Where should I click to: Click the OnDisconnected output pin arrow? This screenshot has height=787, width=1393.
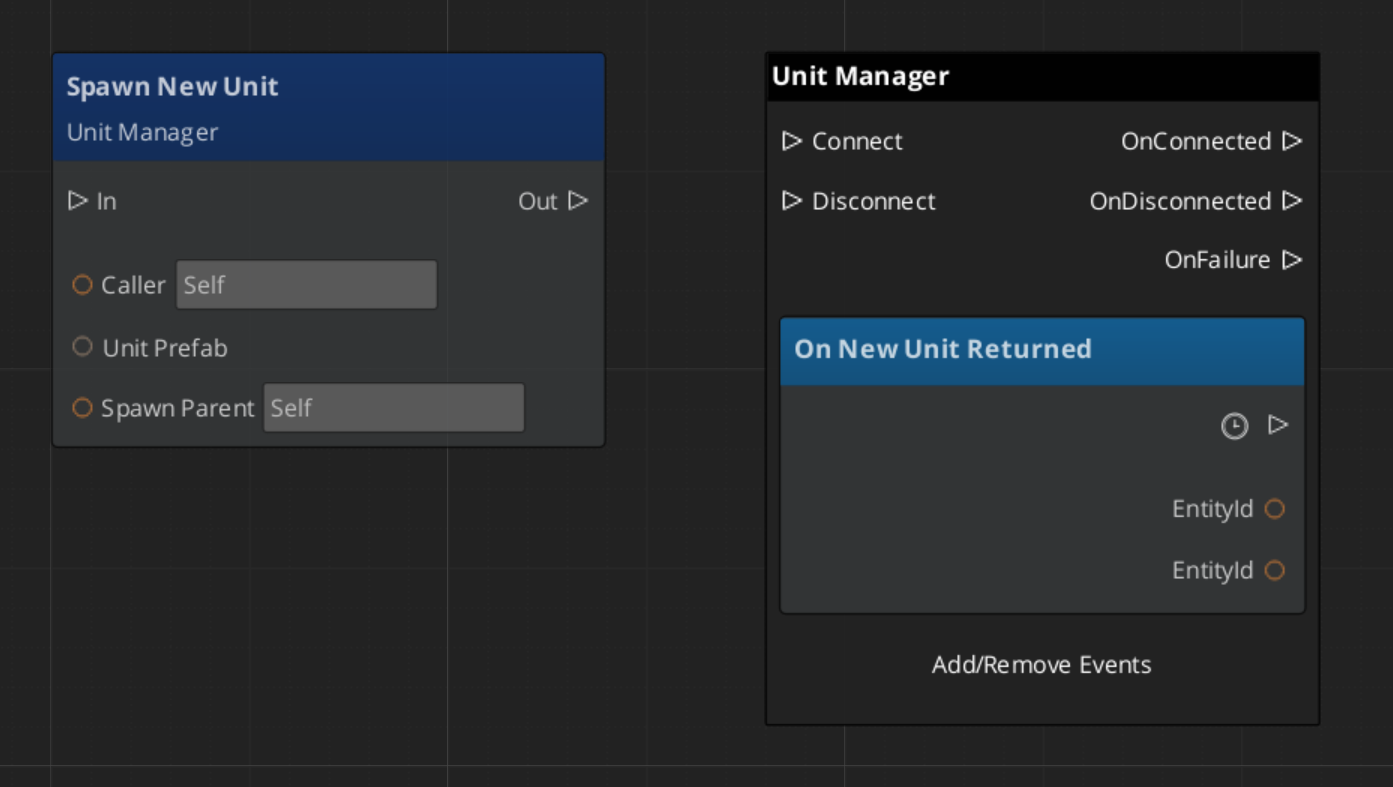[x=1292, y=201]
